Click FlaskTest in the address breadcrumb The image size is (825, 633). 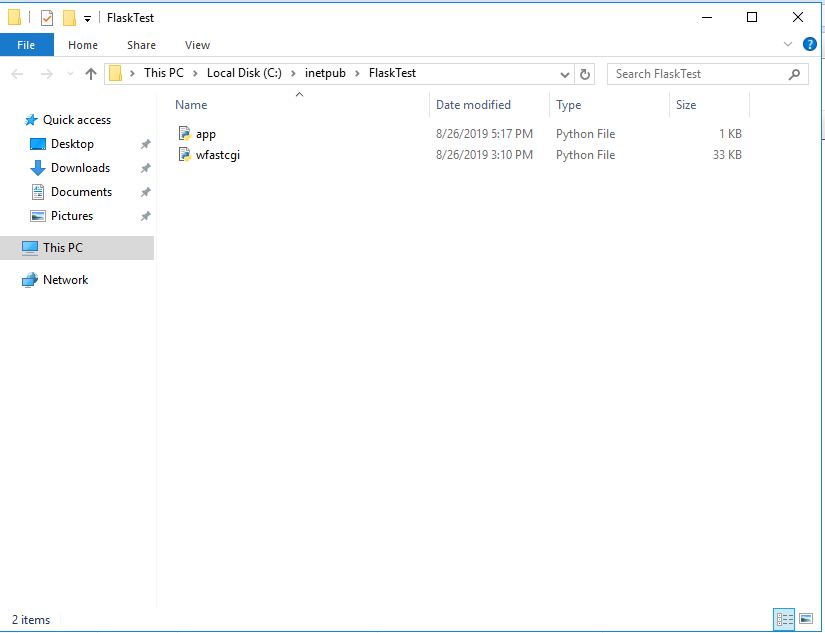[x=392, y=73]
